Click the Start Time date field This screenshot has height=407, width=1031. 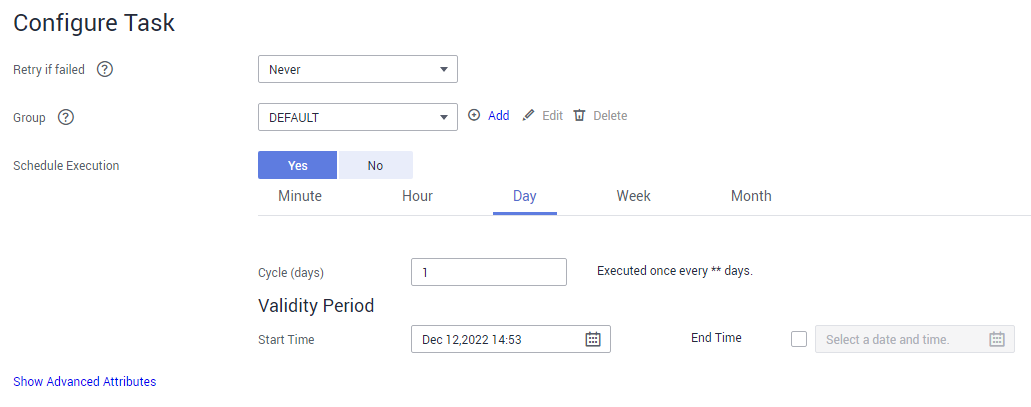(511, 339)
